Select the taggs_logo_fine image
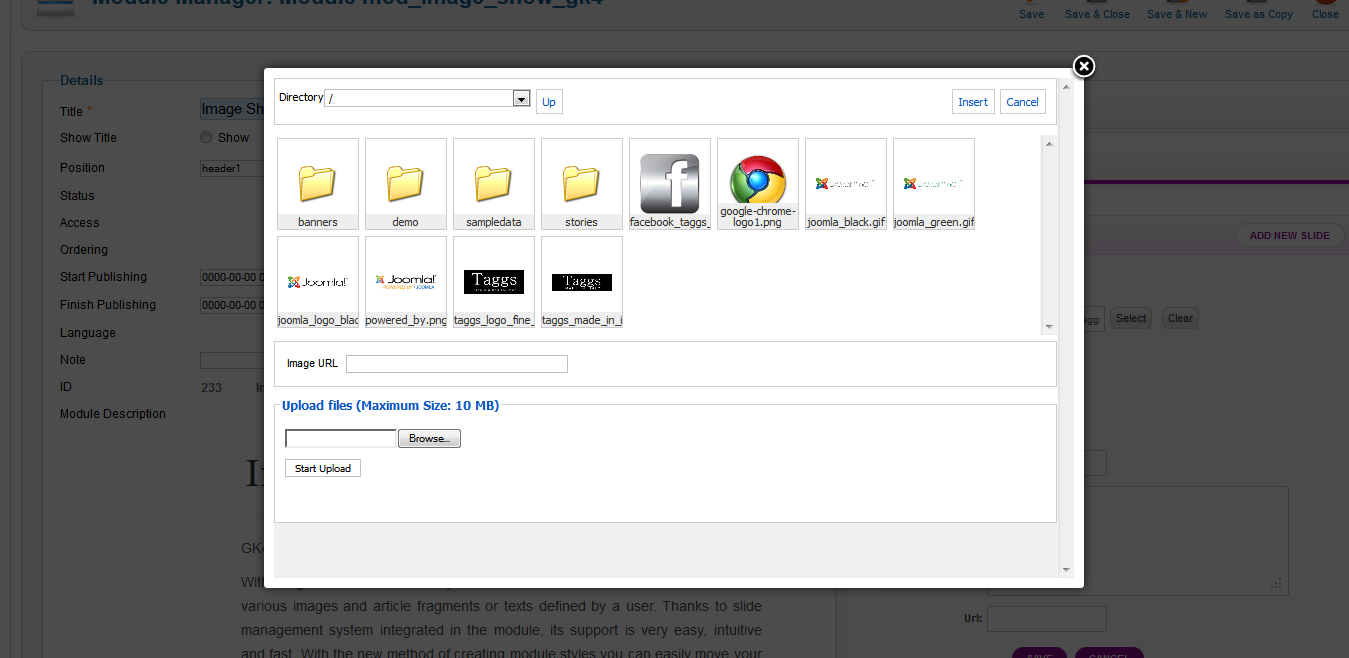 (493, 282)
